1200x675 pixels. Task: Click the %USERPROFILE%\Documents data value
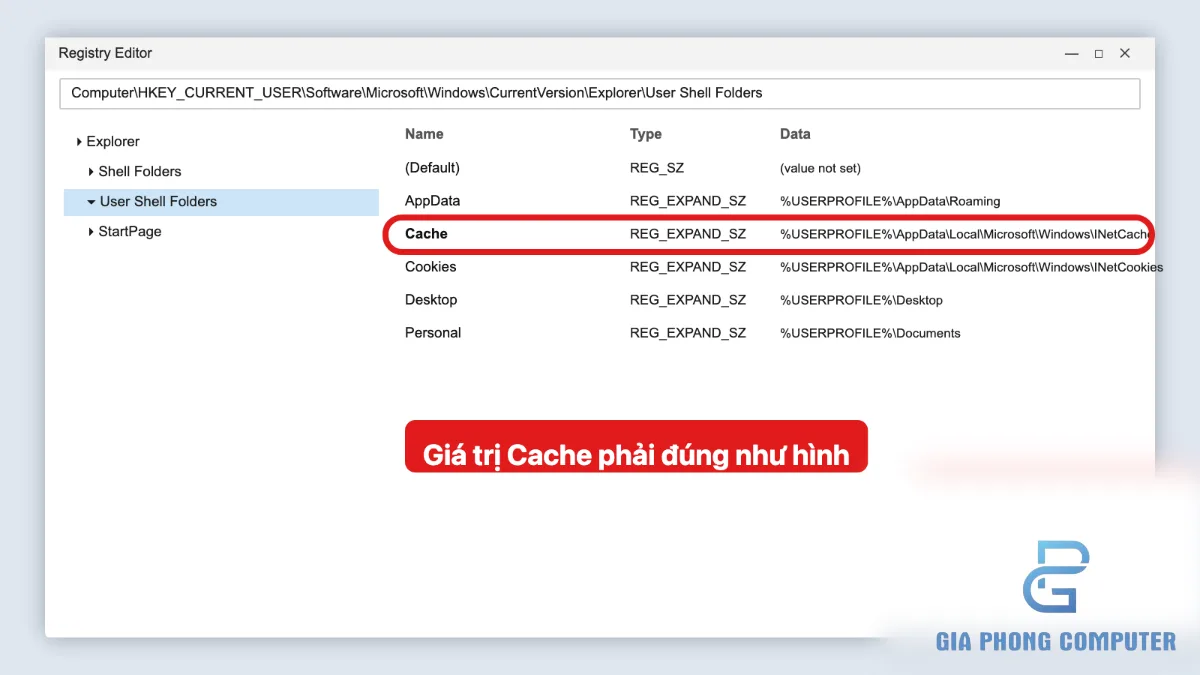point(870,333)
